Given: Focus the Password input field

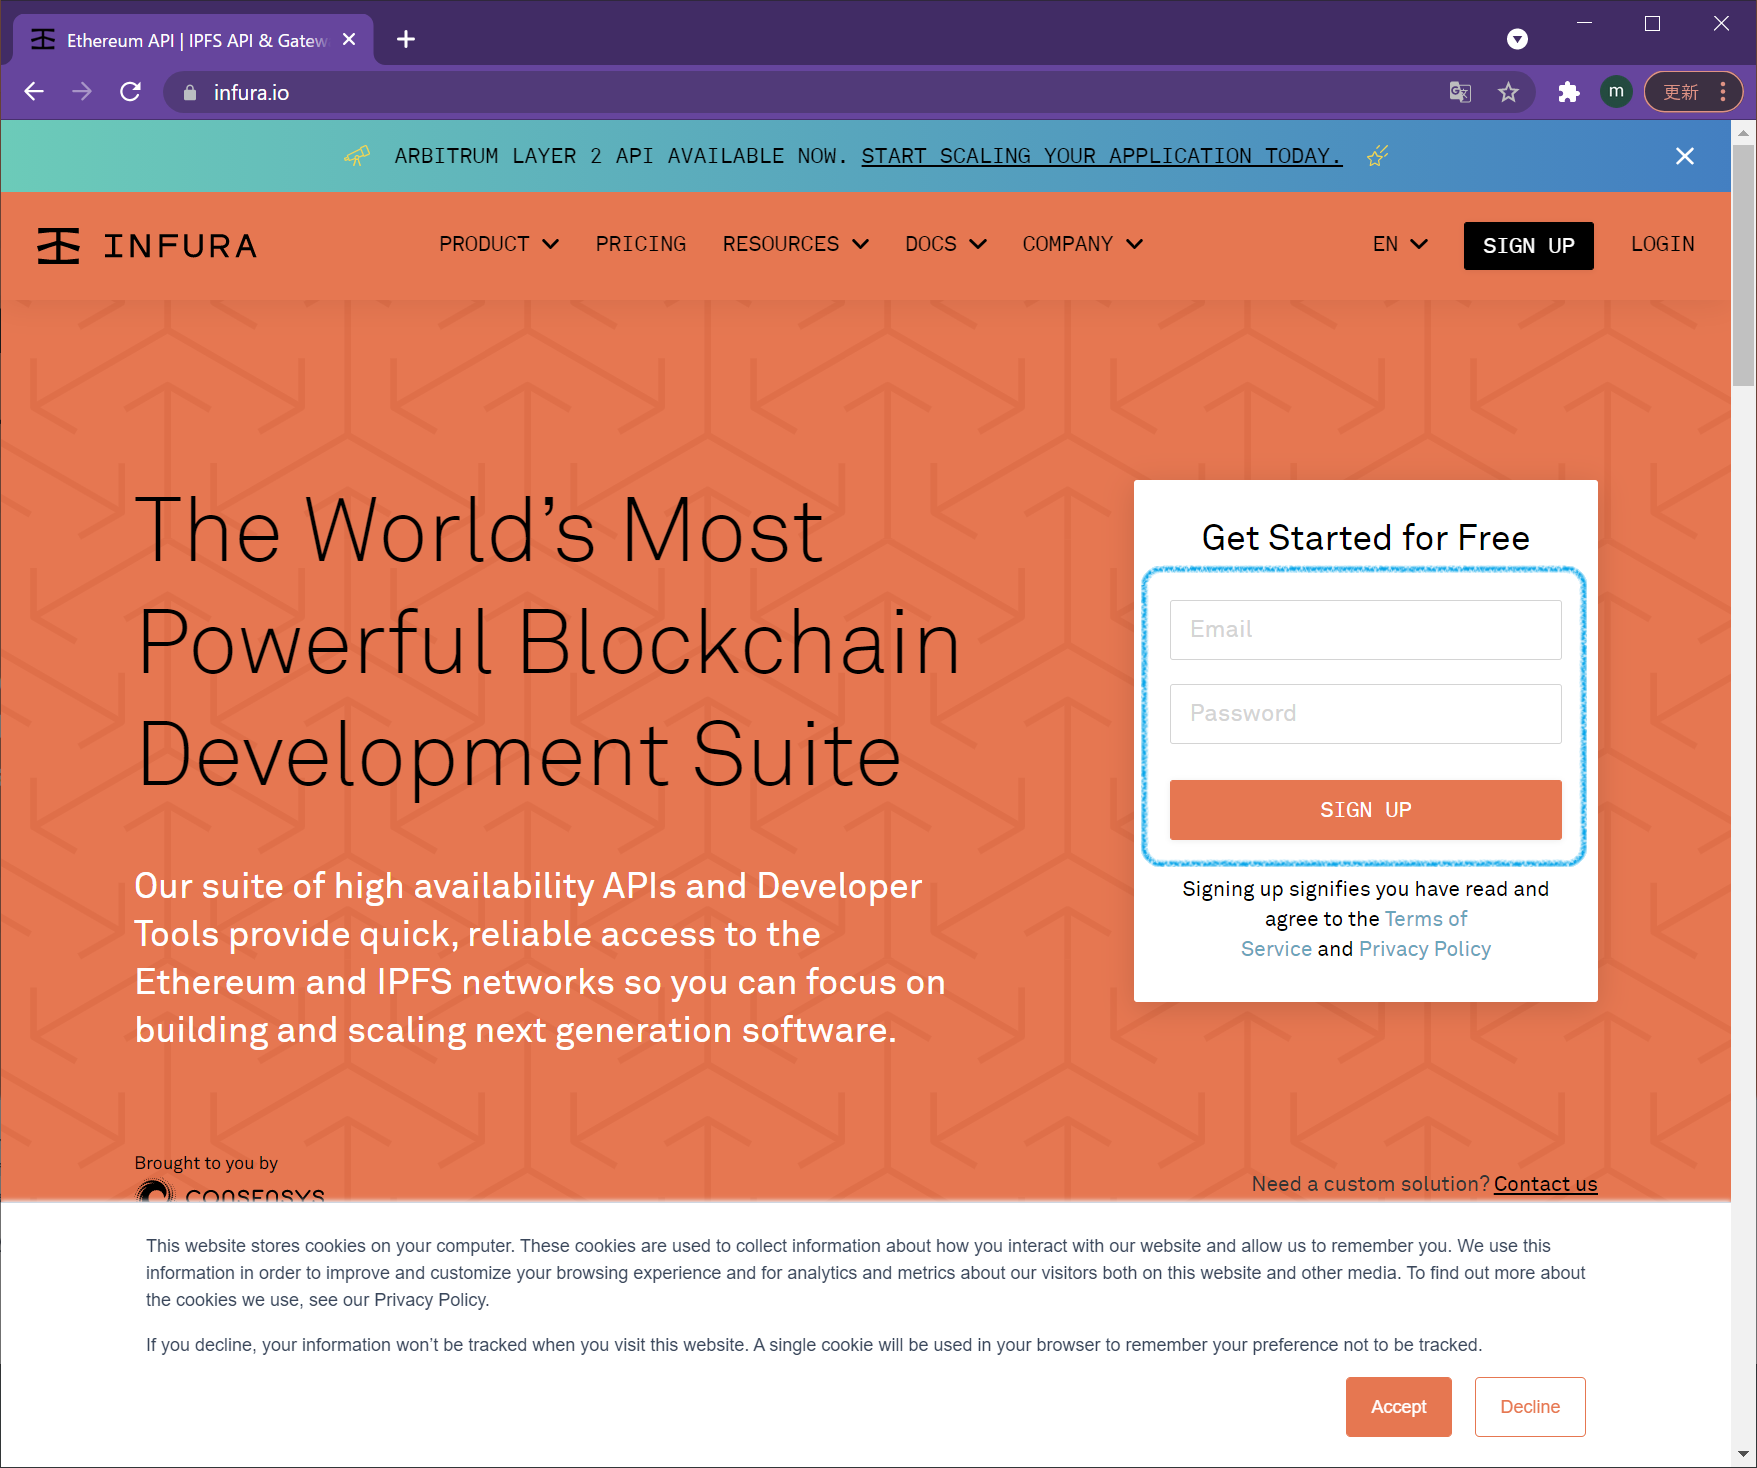Looking at the screenshot, I should [x=1366, y=714].
